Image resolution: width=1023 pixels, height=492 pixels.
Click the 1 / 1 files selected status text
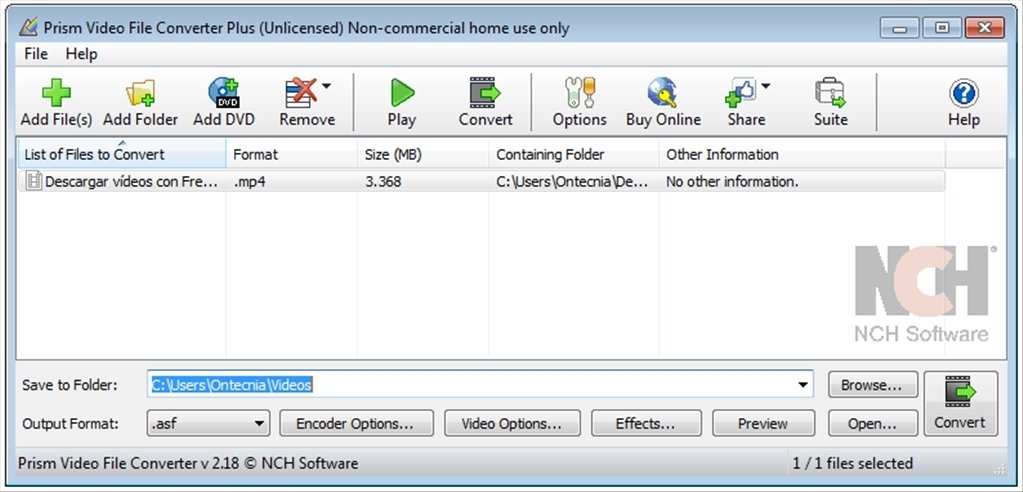click(853, 464)
